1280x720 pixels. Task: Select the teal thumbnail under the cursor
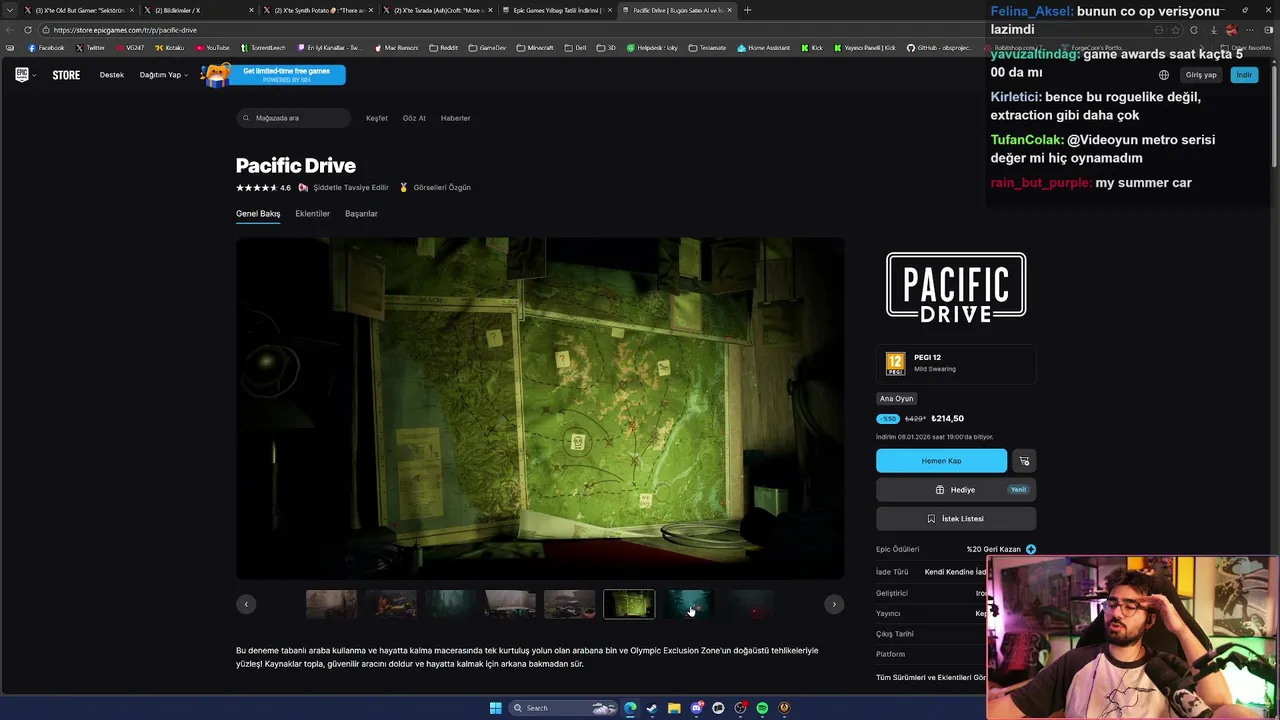[689, 604]
